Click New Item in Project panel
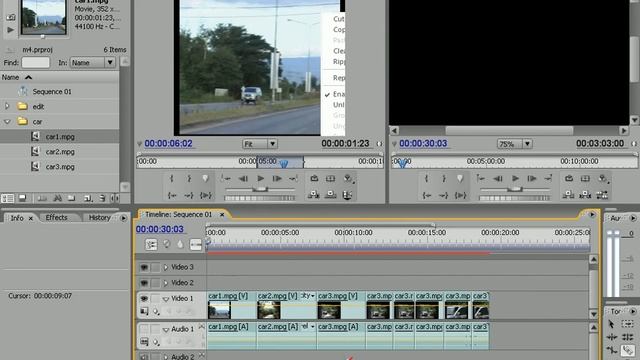640x360 pixels. pos(88,198)
